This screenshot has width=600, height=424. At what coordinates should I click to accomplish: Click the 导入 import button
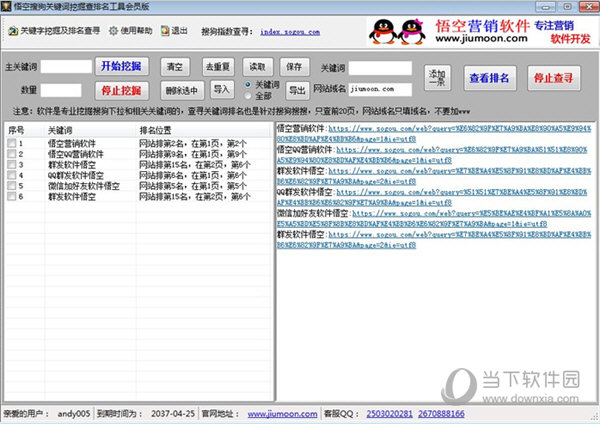coord(220,89)
